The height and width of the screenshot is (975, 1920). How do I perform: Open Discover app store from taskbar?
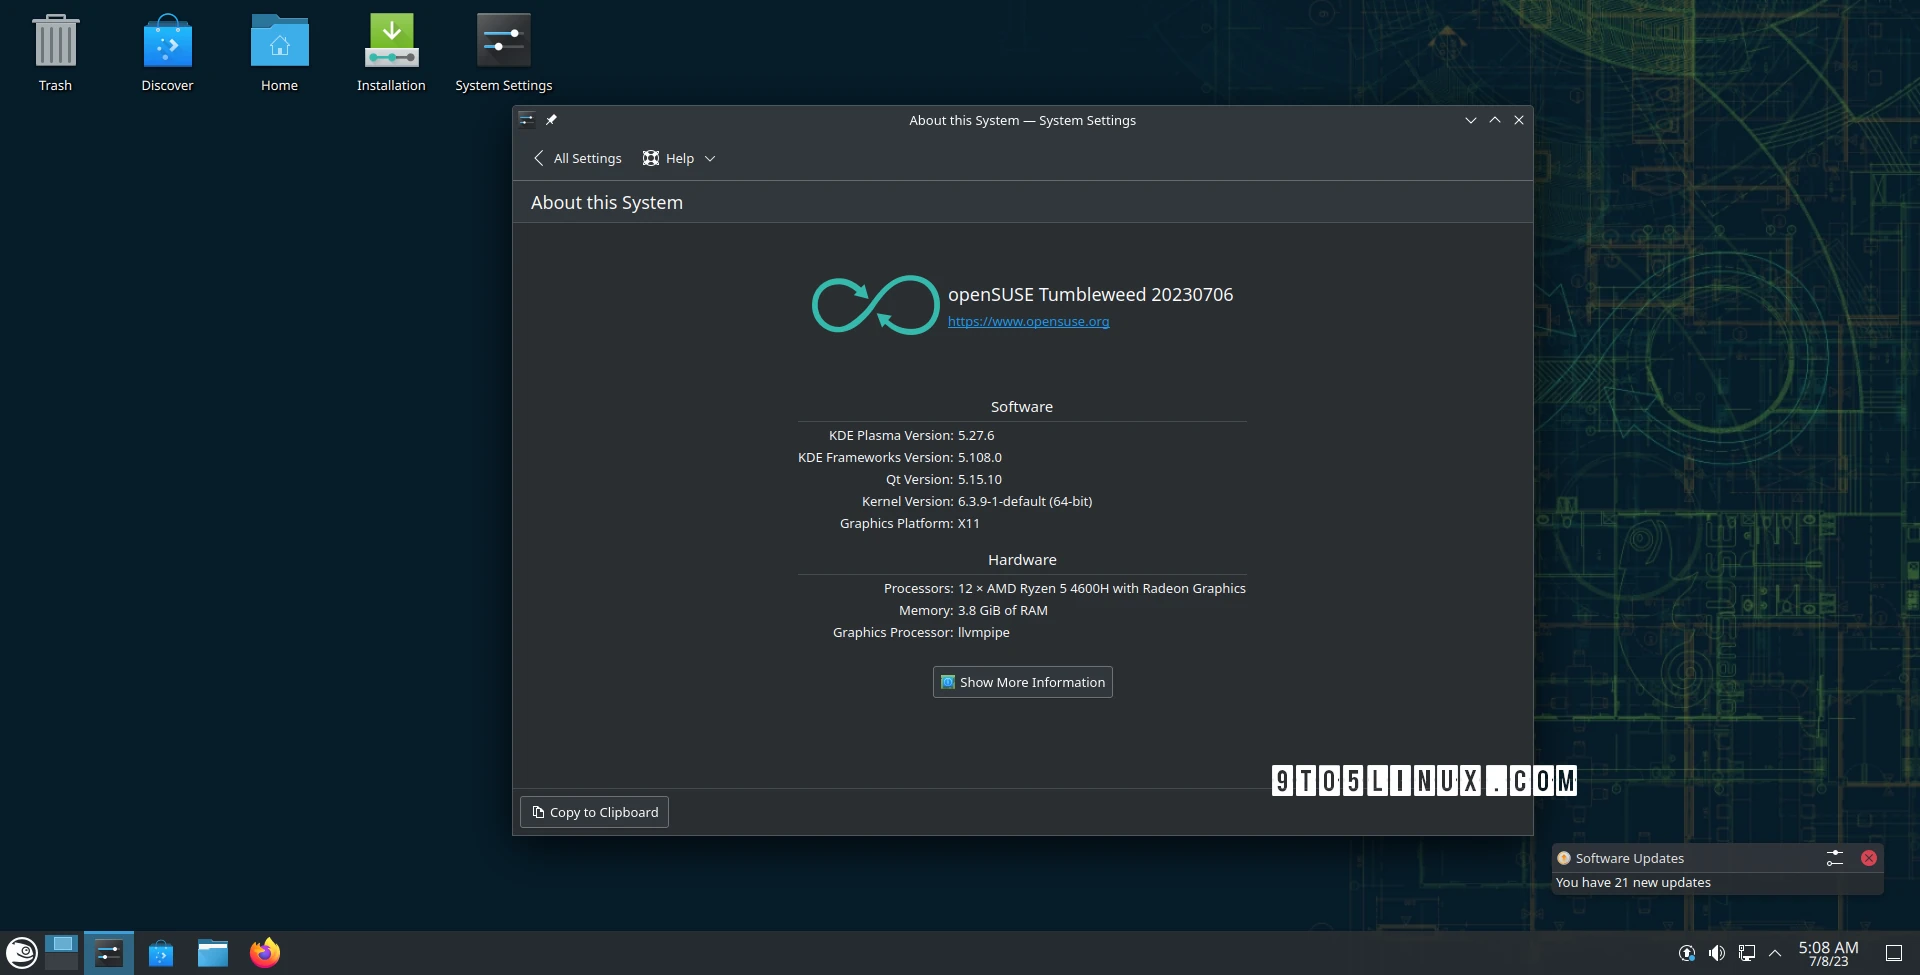coord(161,952)
